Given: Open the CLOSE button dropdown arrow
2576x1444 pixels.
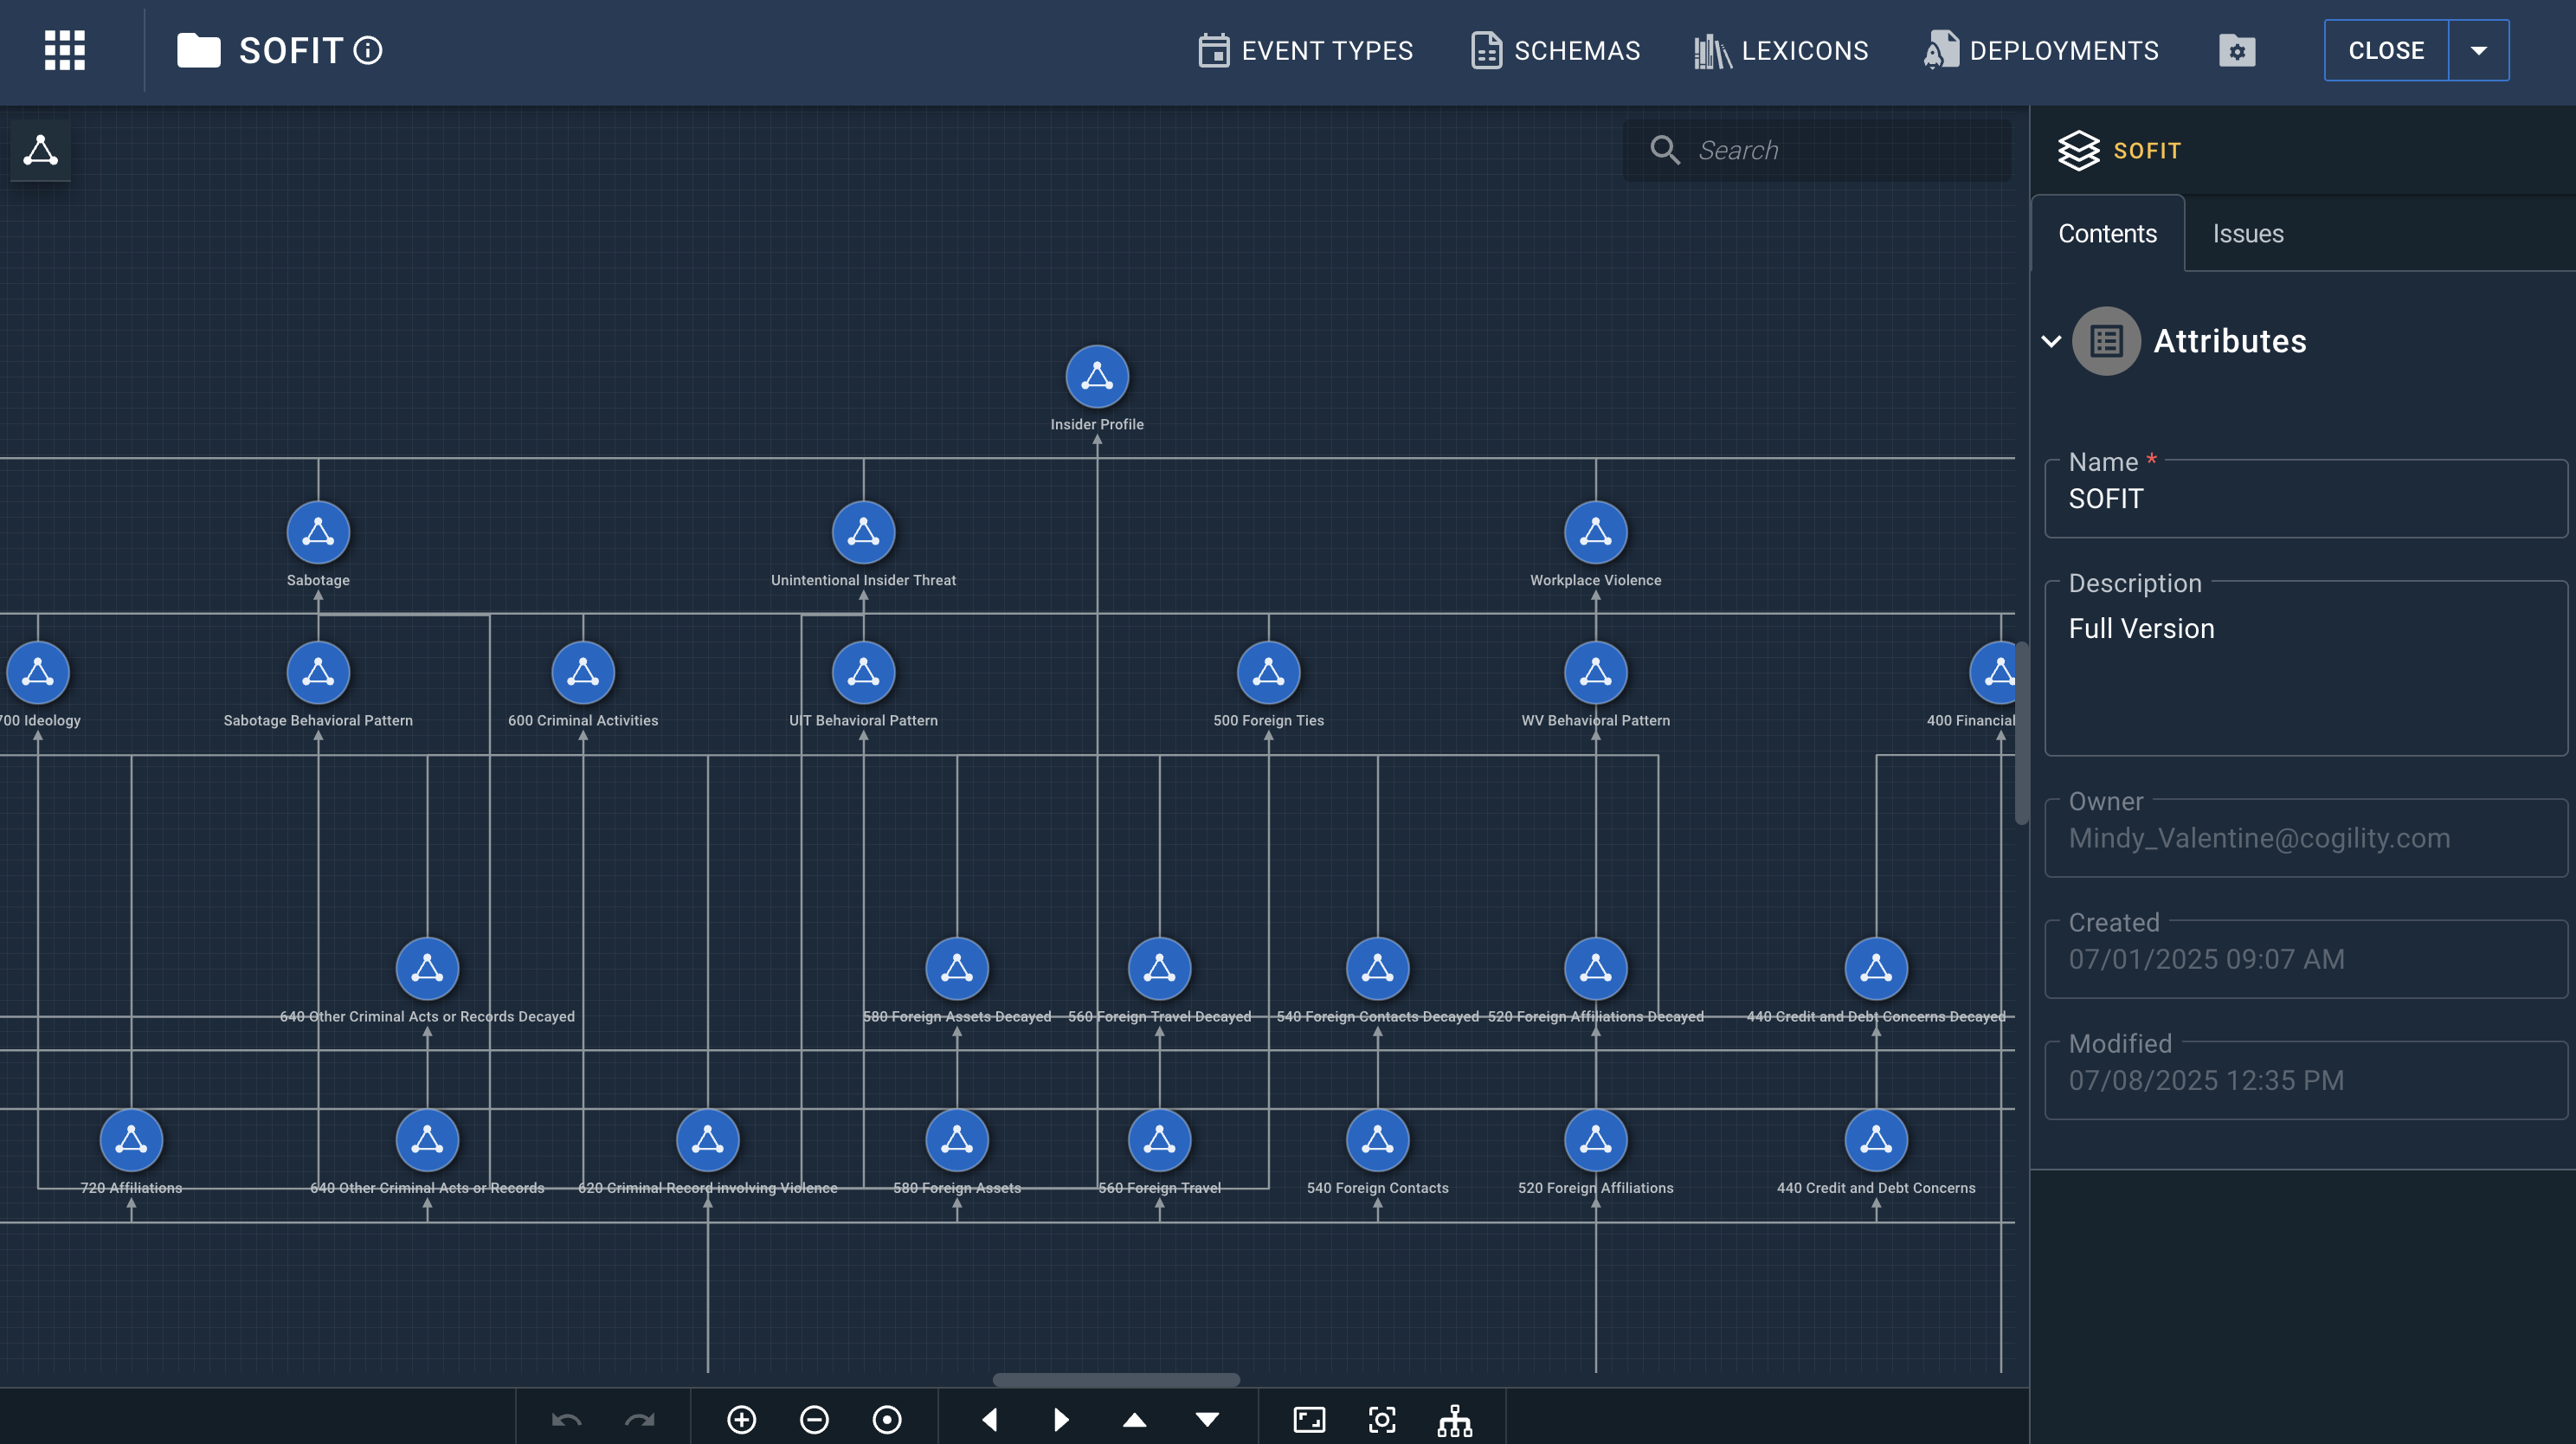Looking at the screenshot, I should point(2478,50).
